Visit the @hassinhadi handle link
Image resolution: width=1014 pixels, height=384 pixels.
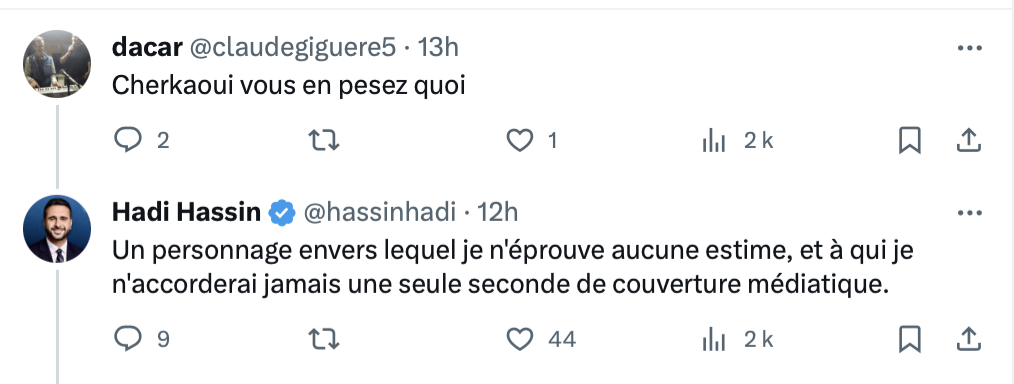(x=380, y=212)
